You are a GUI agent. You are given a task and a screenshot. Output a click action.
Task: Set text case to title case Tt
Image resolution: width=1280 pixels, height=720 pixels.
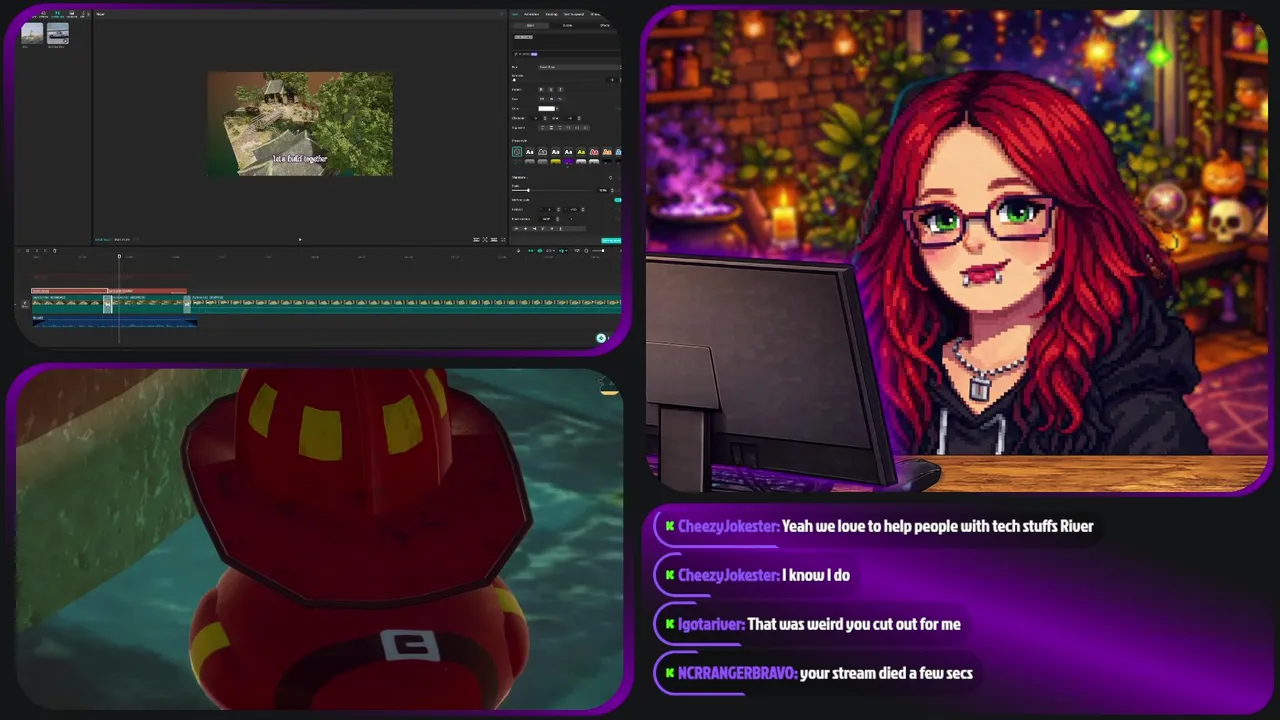point(560,99)
